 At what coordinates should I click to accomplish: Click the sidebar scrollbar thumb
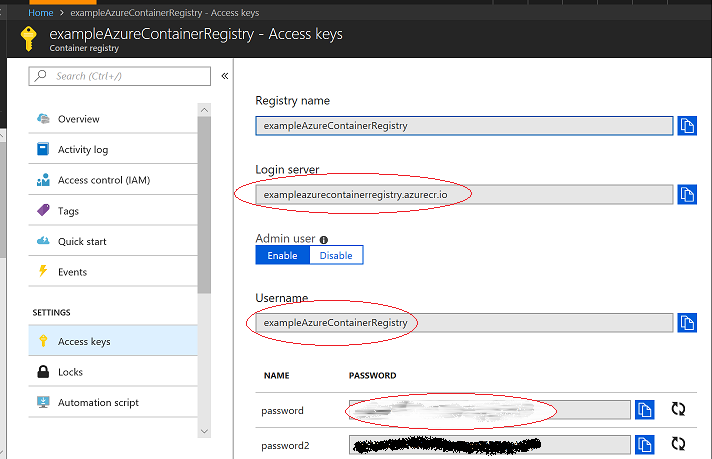[204, 205]
